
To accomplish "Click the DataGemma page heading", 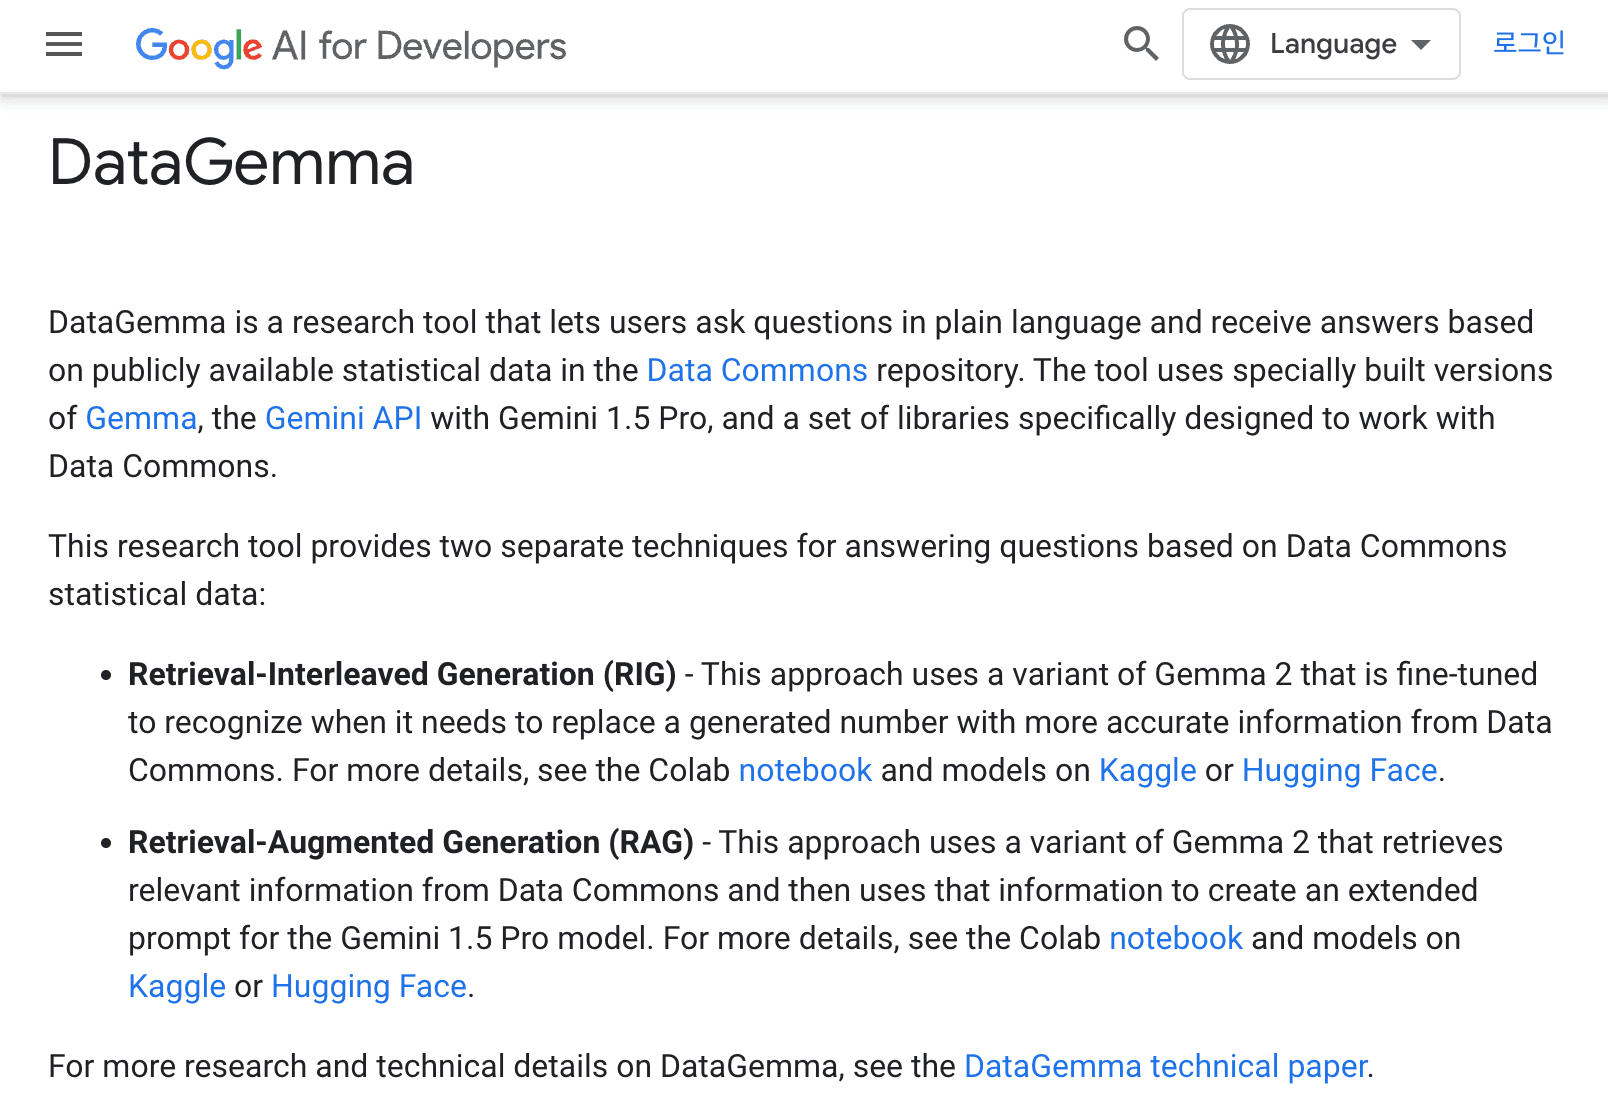I will (231, 162).
